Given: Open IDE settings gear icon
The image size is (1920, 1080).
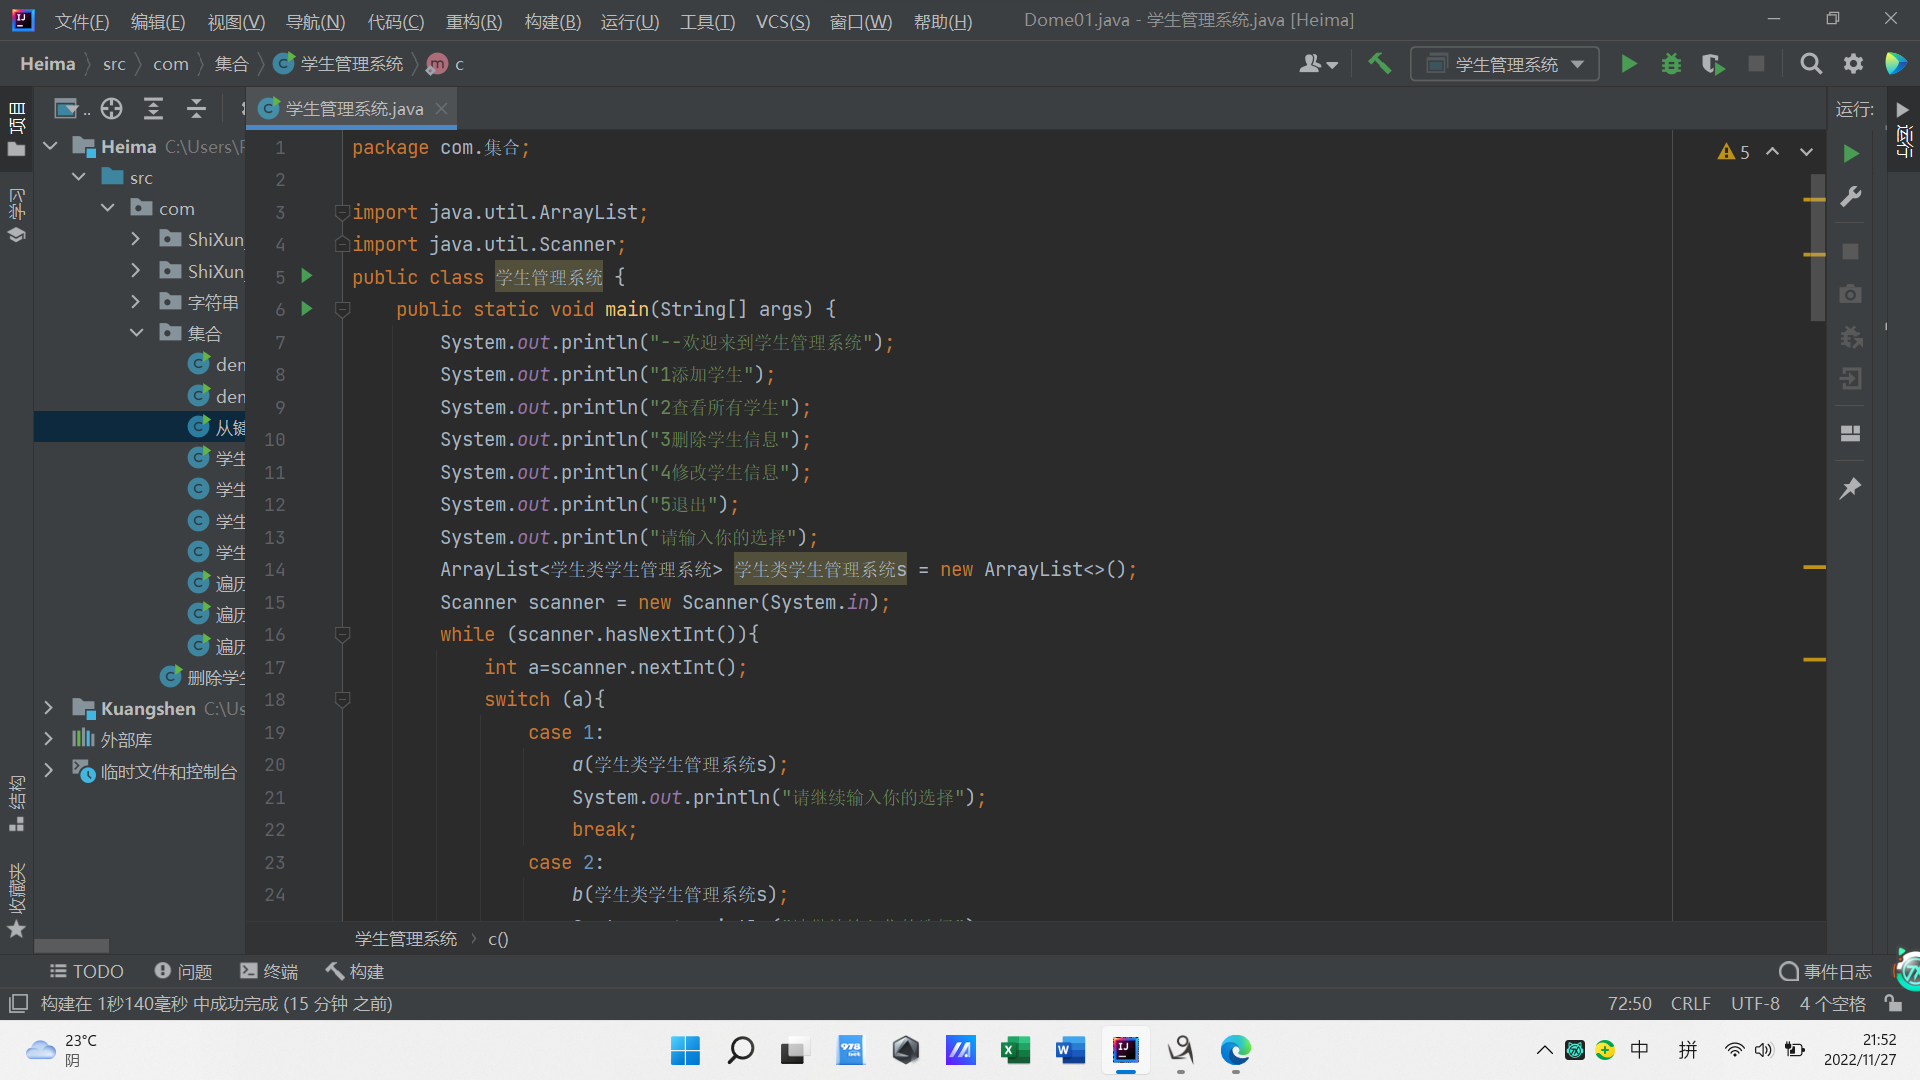Looking at the screenshot, I should (1853, 64).
